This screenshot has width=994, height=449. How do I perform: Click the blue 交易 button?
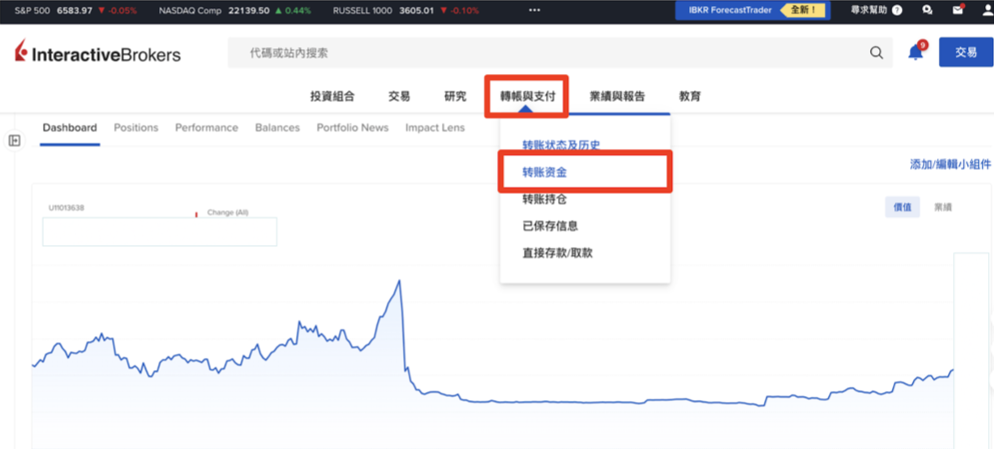[965, 53]
